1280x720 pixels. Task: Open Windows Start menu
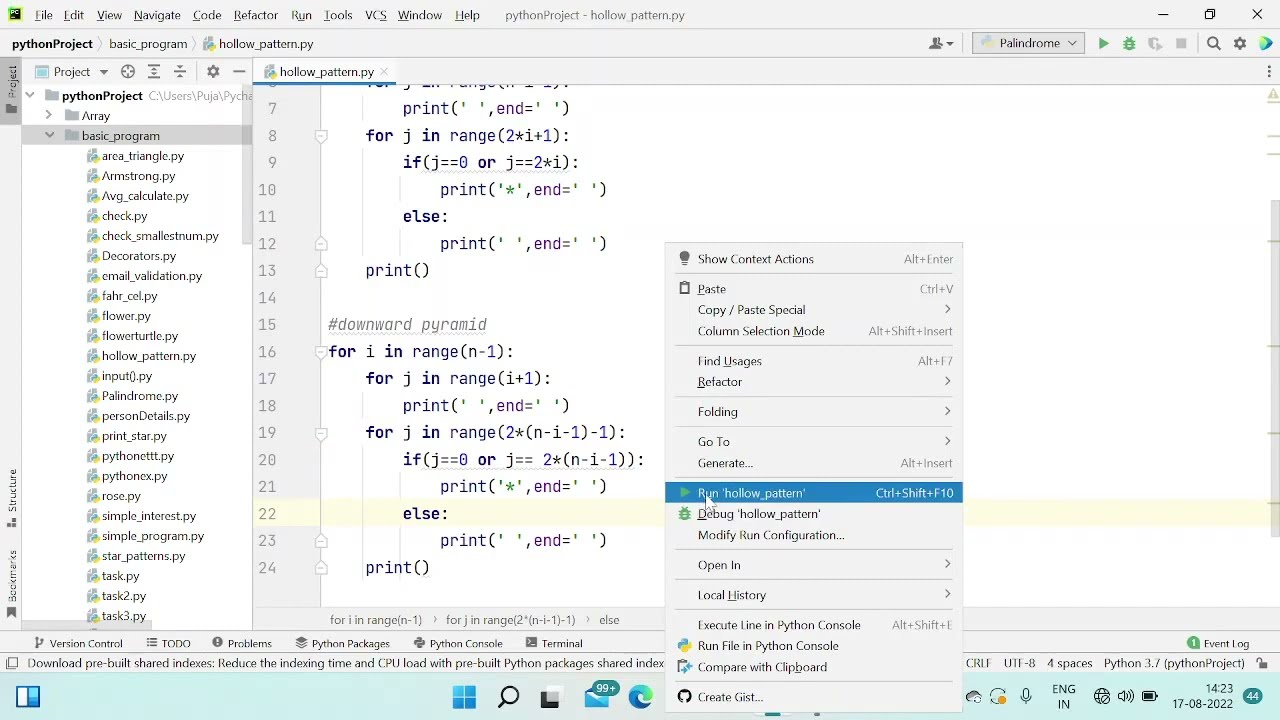coord(464,697)
